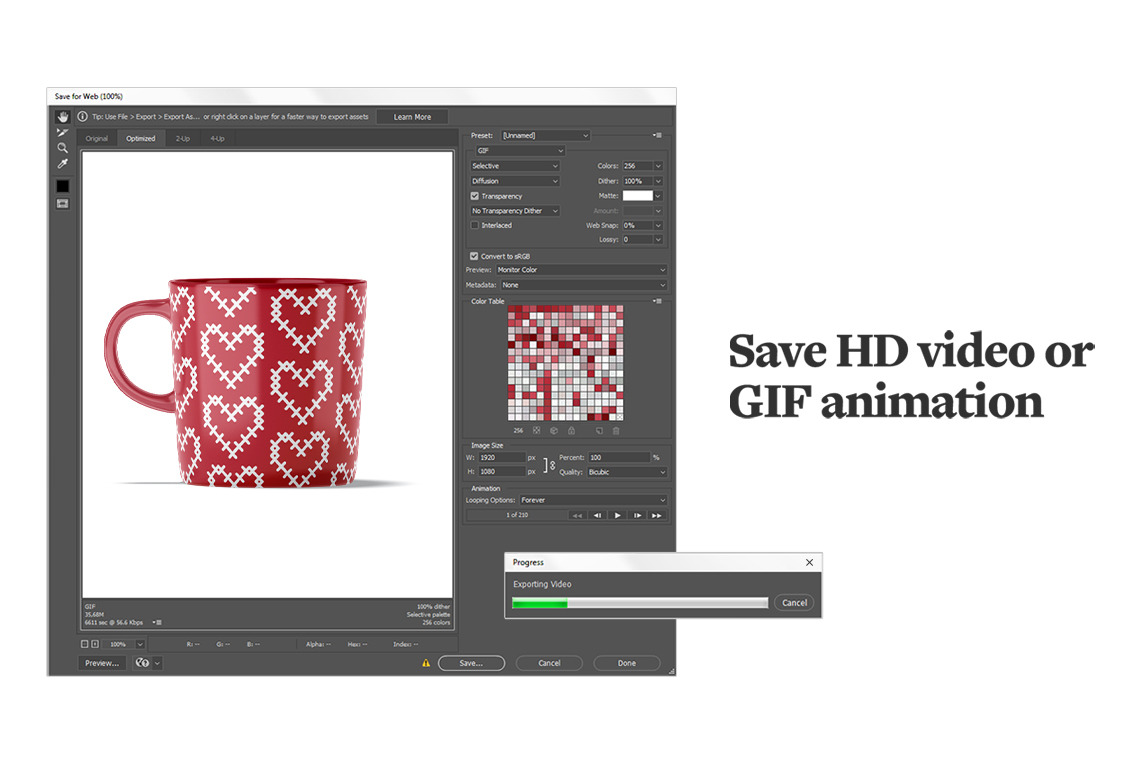Expand the Colors 256 dropdown

tap(658, 165)
